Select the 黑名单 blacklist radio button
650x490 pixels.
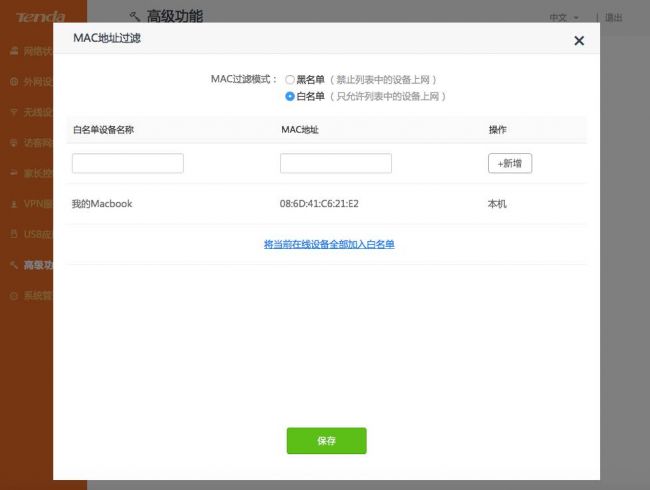coord(290,79)
